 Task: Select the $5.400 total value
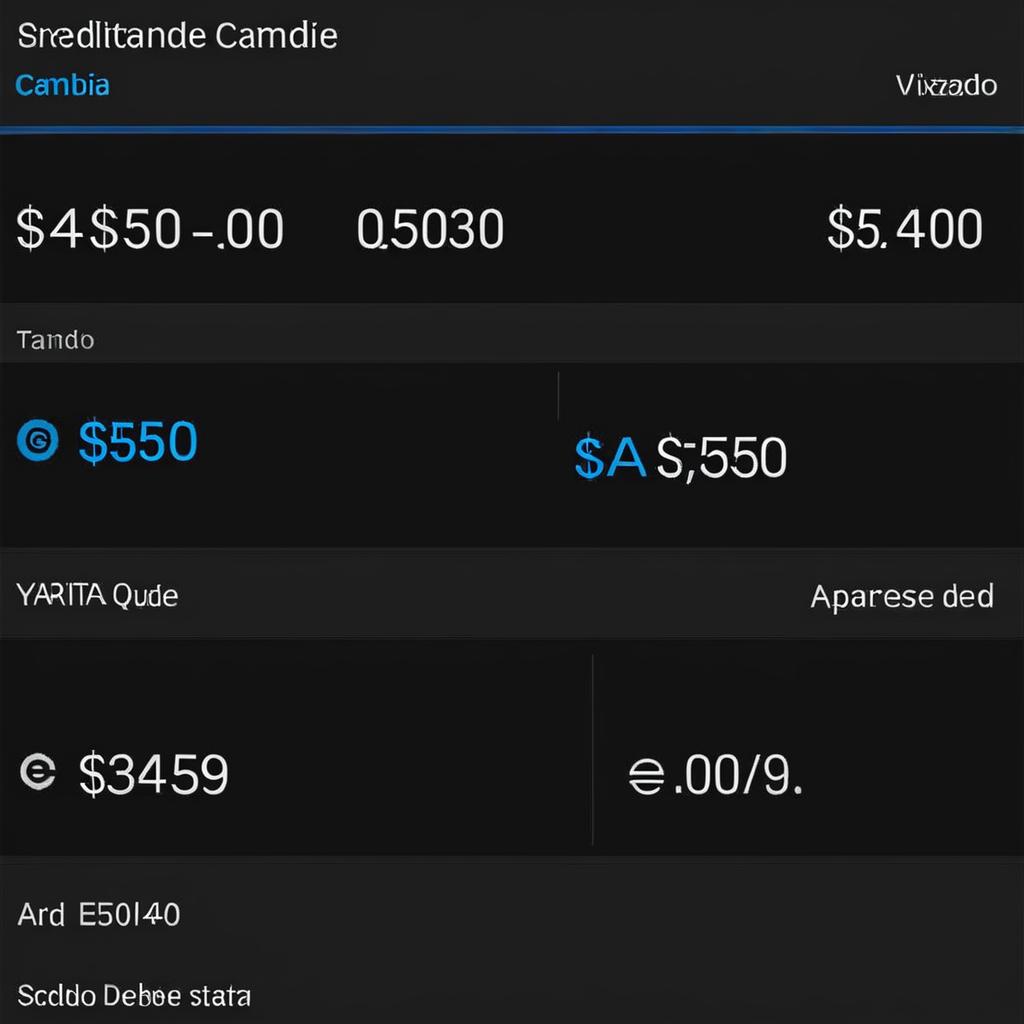click(x=904, y=229)
